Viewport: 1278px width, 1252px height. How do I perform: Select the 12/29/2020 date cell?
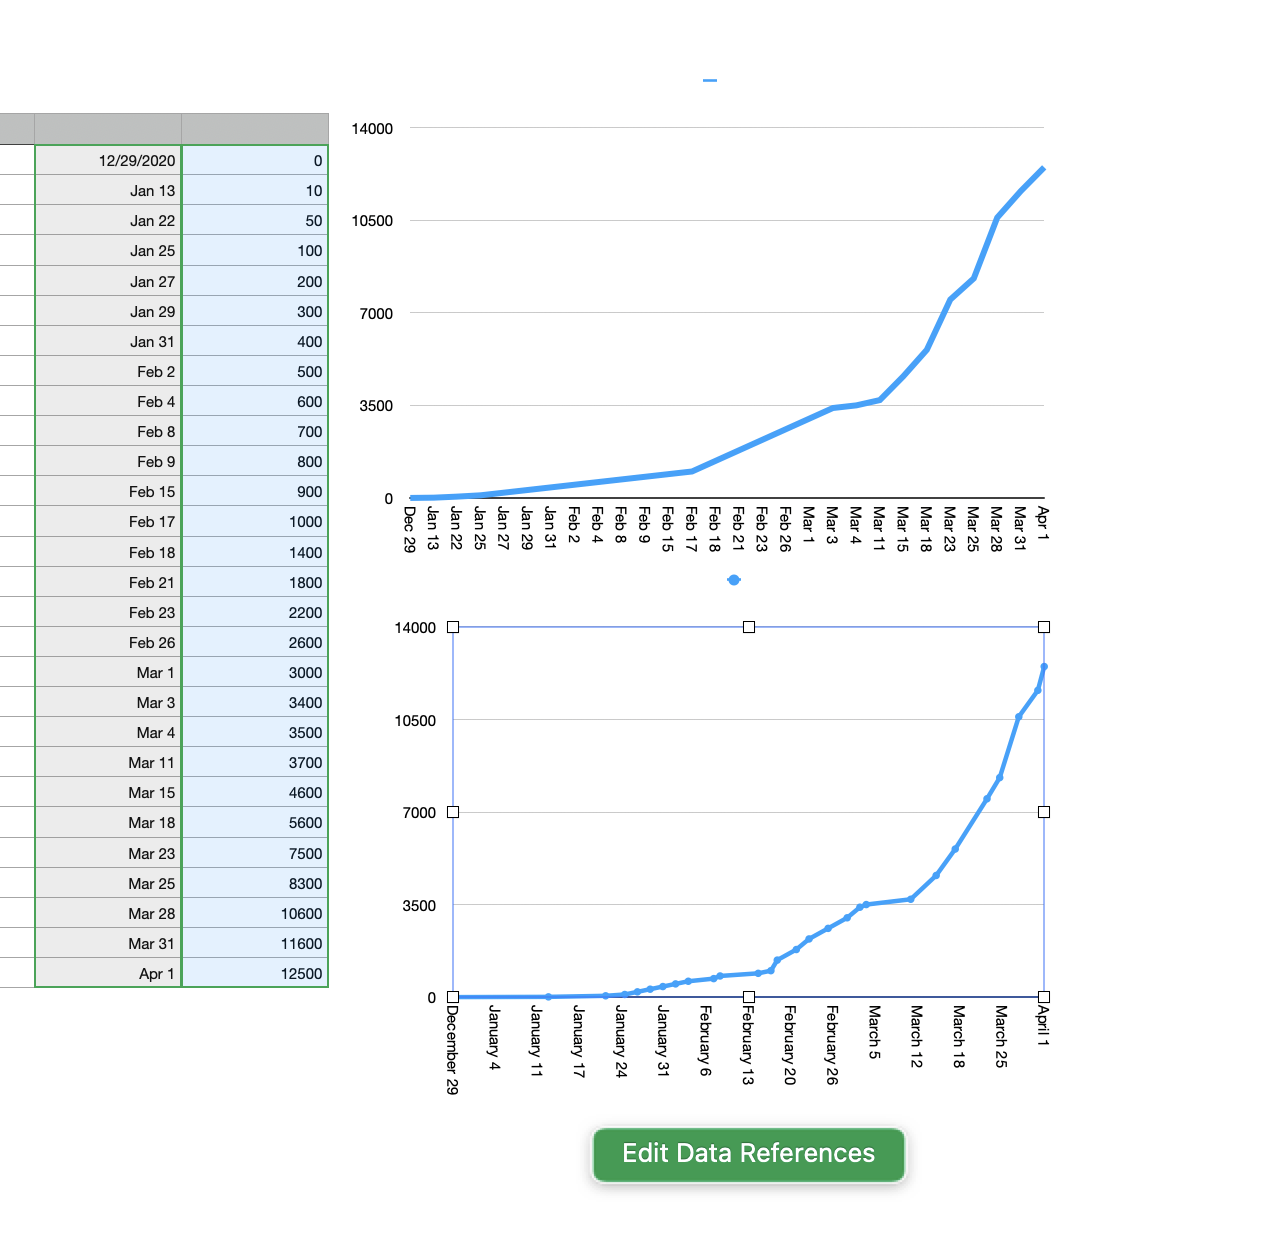tap(108, 160)
